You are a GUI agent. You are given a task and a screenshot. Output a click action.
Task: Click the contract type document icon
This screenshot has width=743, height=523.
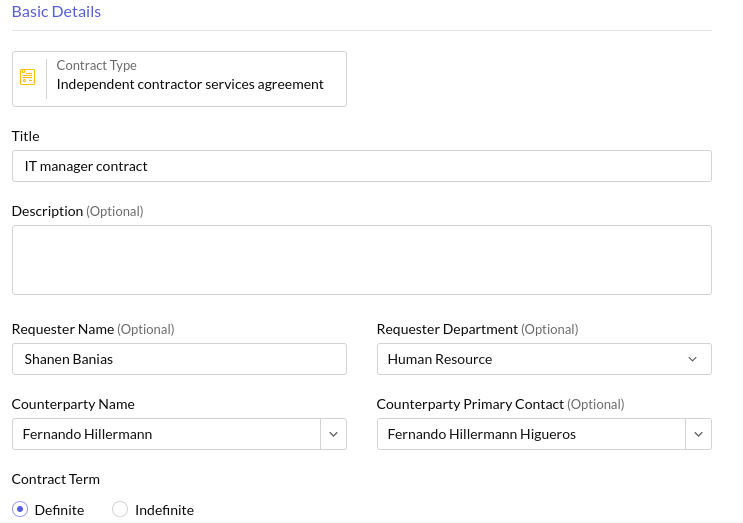pyautogui.click(x=28, y=77)
